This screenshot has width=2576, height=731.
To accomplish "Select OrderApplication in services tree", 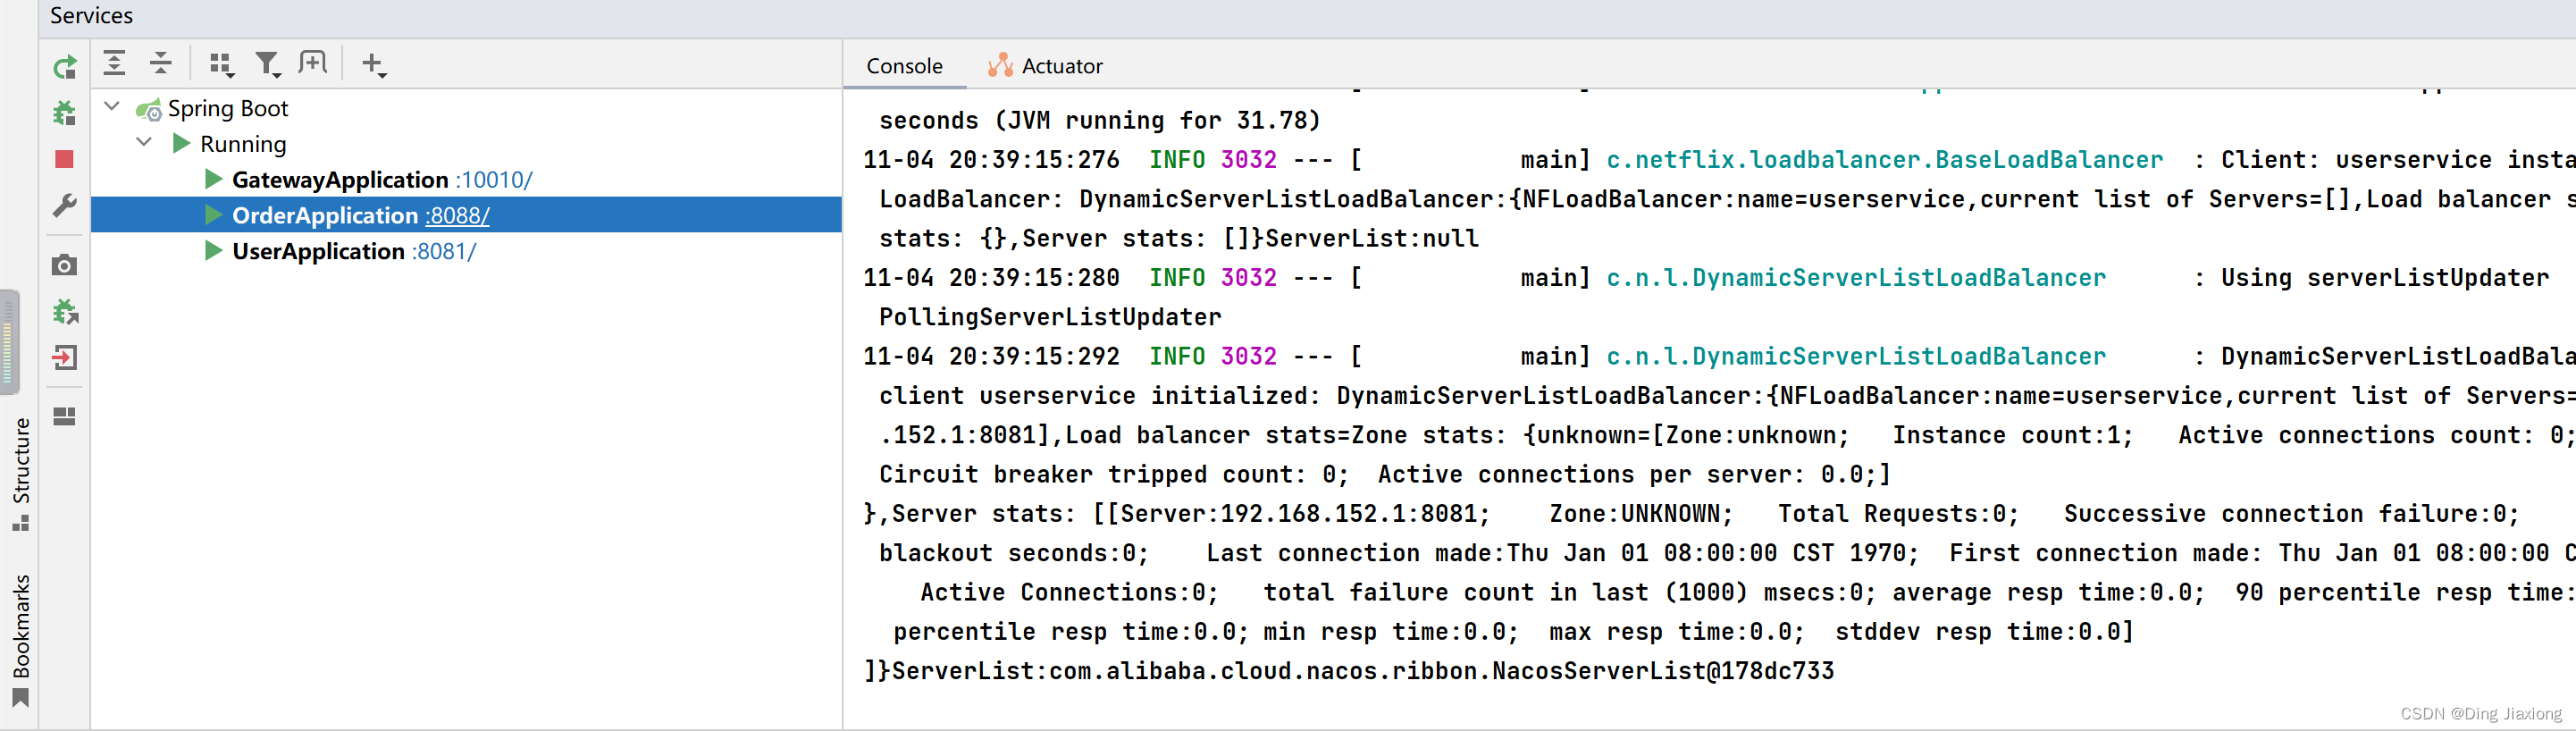I will (x=325, y=215).
